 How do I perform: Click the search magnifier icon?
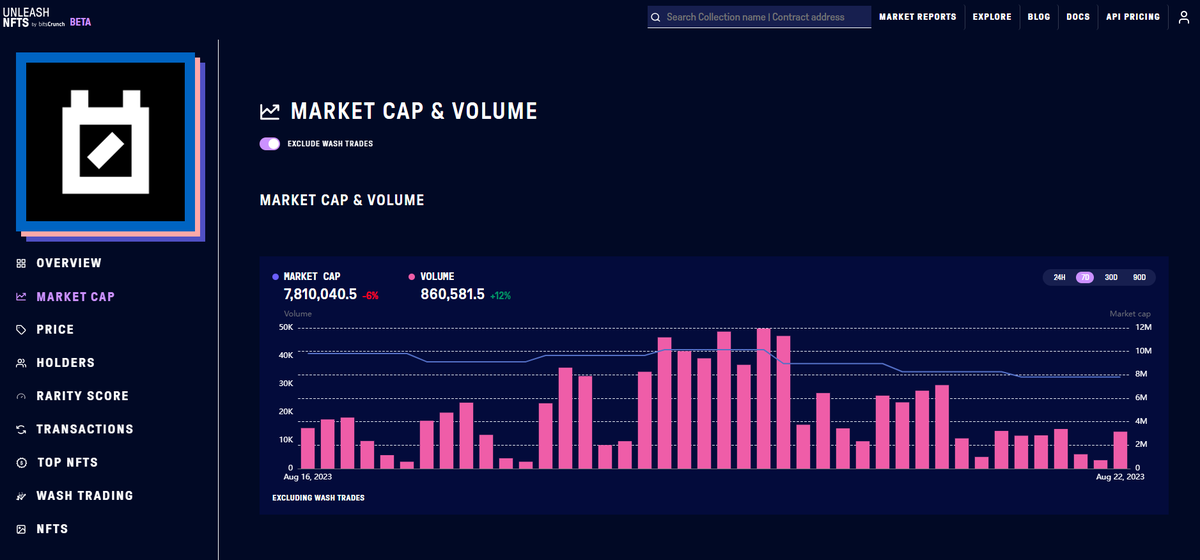tap(655, 17)
